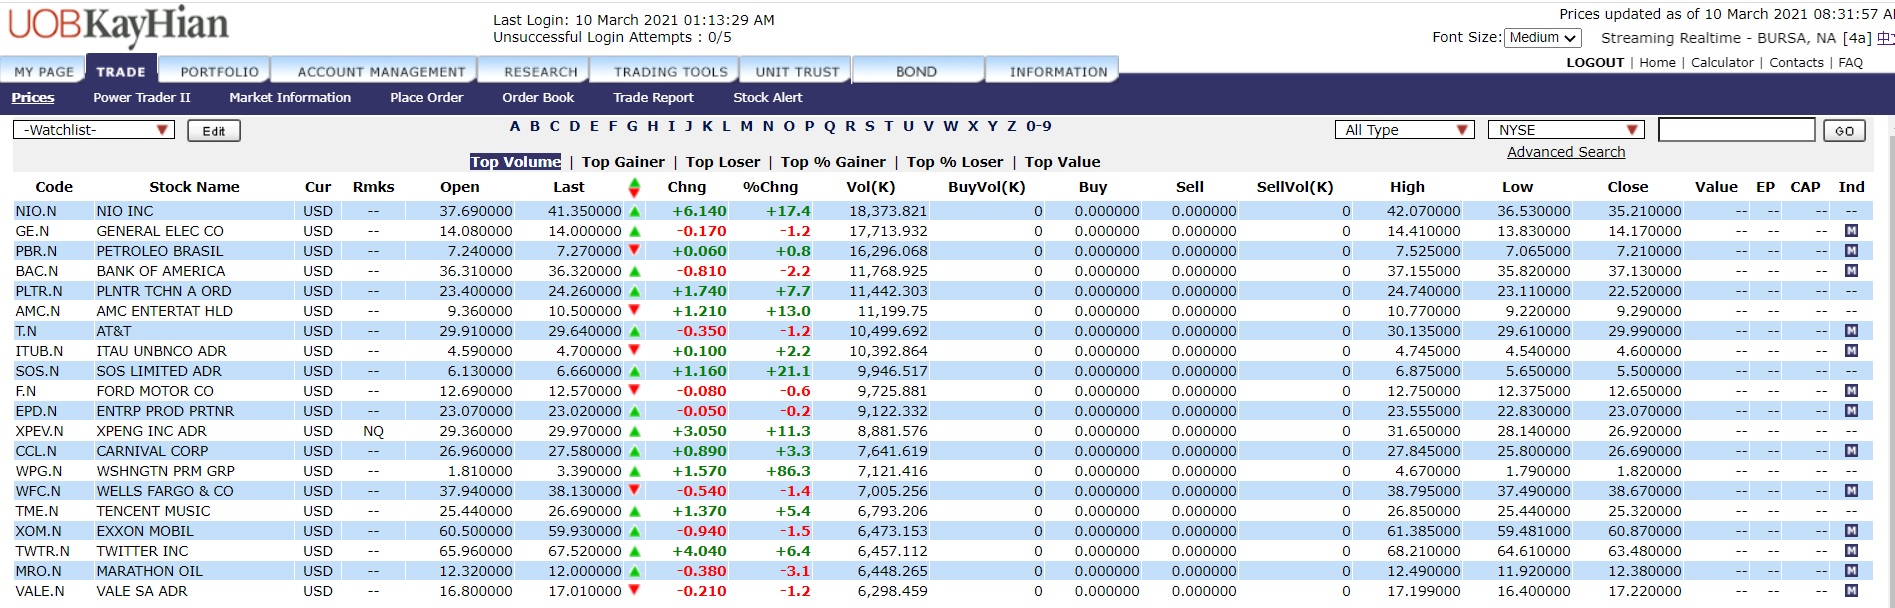Viewport: 1895px width, 608px height.
Task: Open the Watchlist dropdown
Action: 94,130
